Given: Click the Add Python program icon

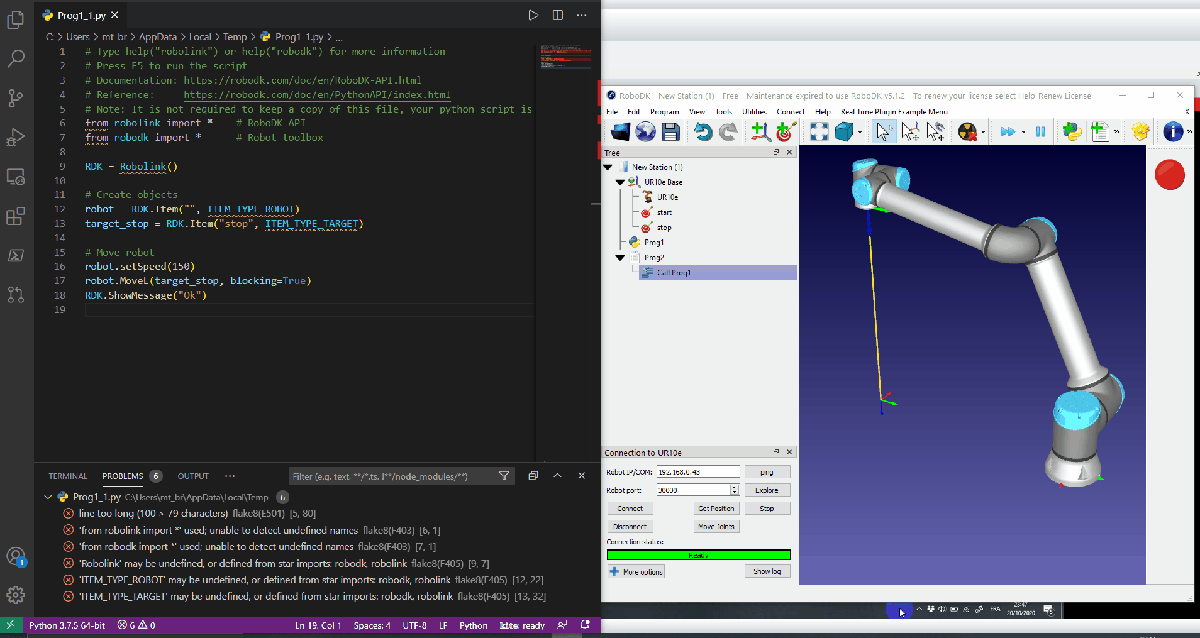Looking at the screenshot, I should pyautogui.click(x=1073, y=132).
